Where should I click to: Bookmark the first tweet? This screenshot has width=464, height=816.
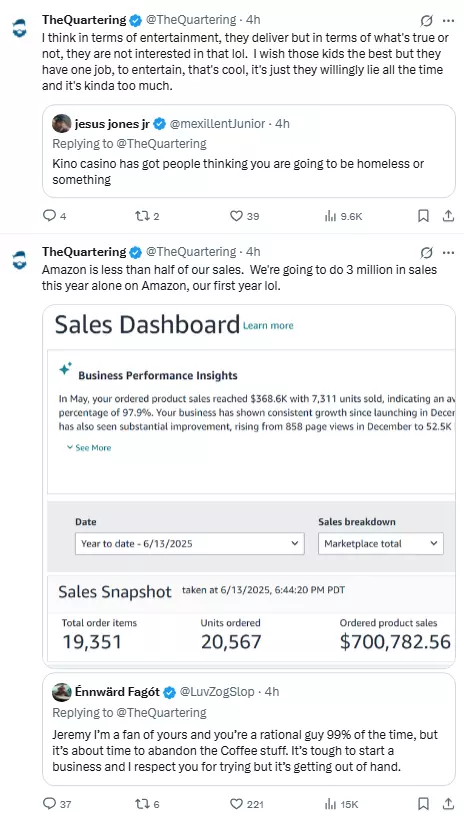(423, 216)
